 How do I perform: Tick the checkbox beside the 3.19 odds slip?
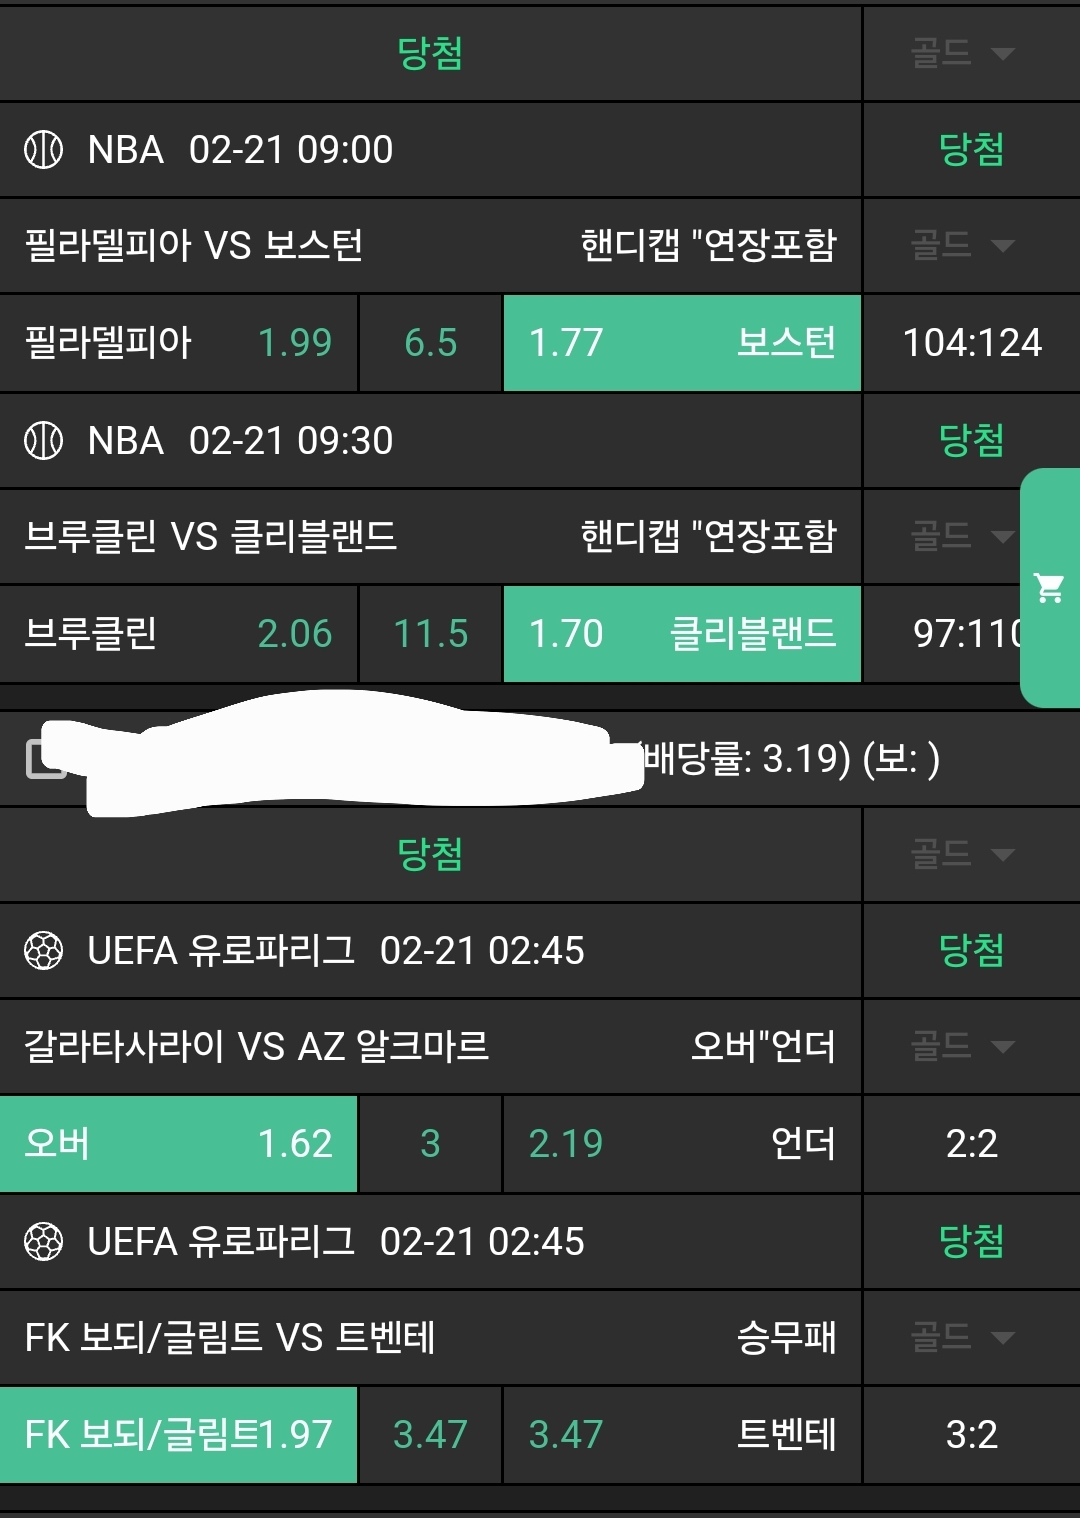[x=43, y=759]
